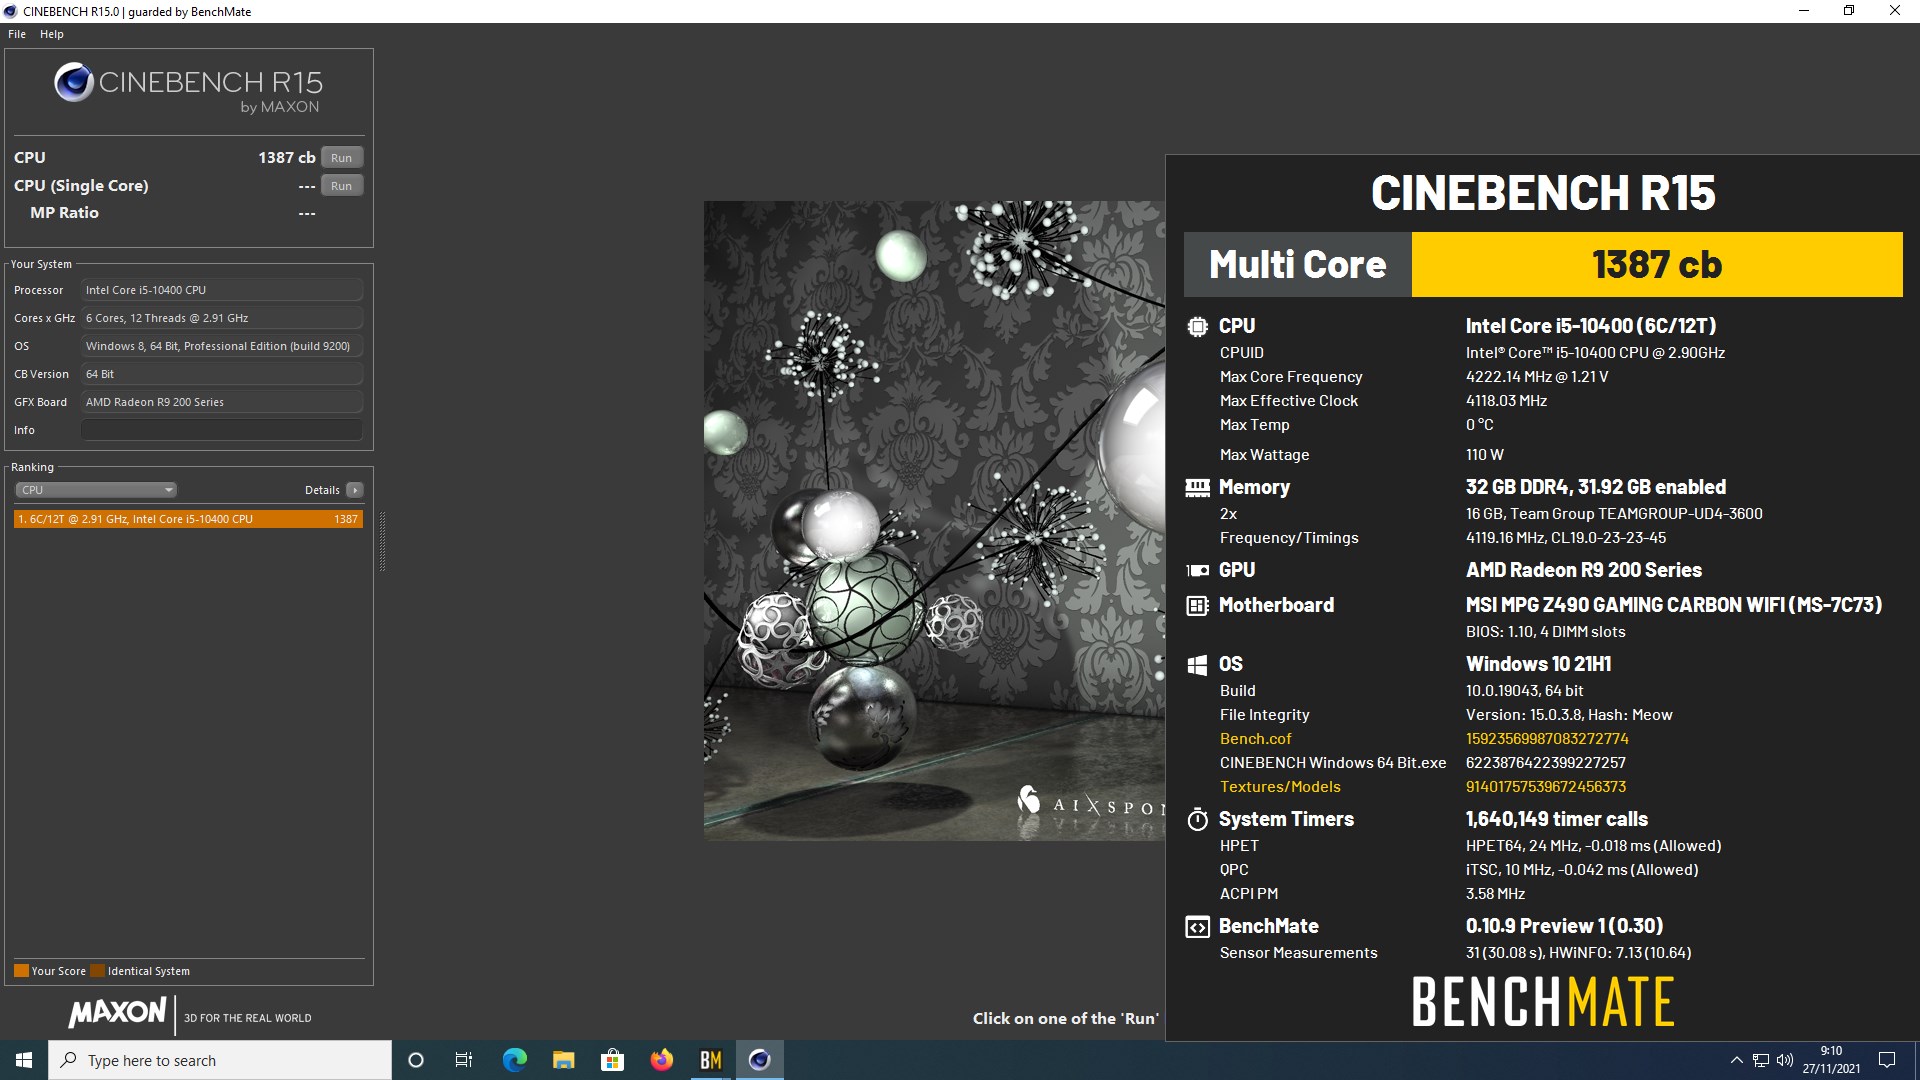Click the CB Version field value
The width and height of the screenshot is (1920, 1080).
[222, 374]
